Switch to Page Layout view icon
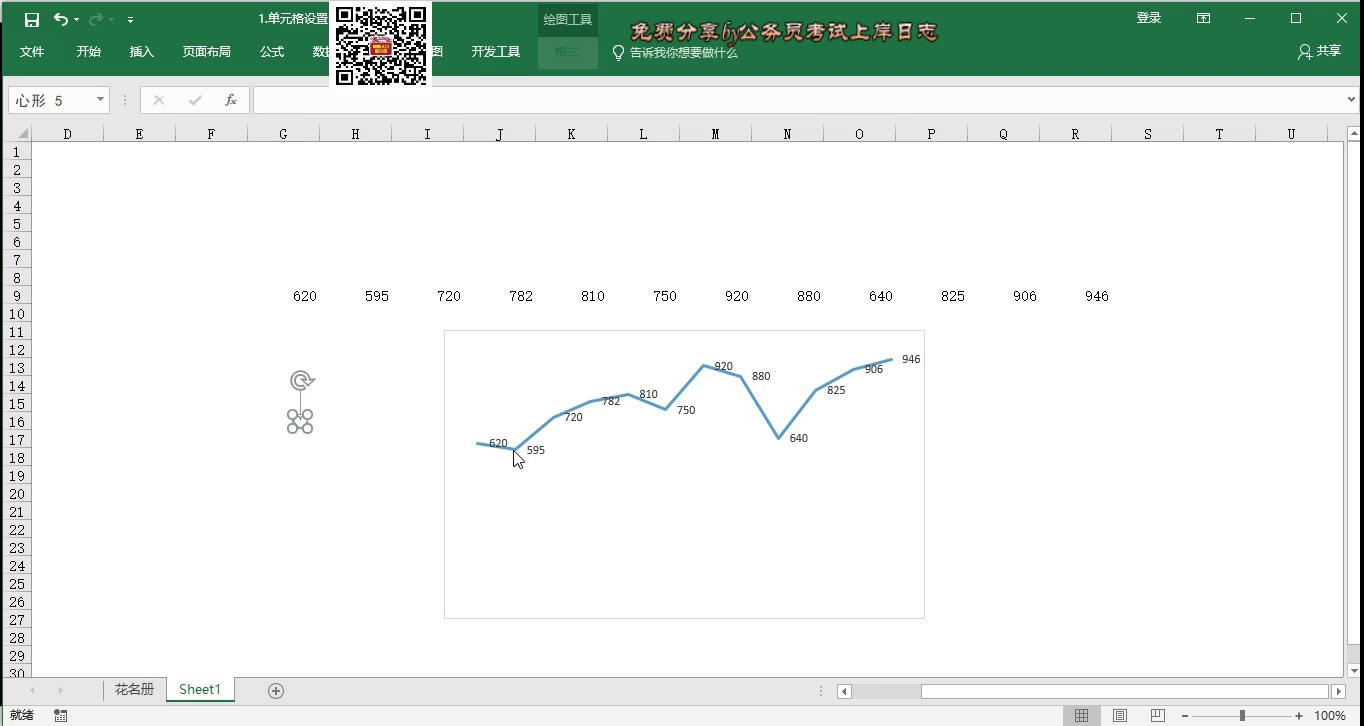The height and width of the screenshot is (726, 1364). click(1120, 715)
